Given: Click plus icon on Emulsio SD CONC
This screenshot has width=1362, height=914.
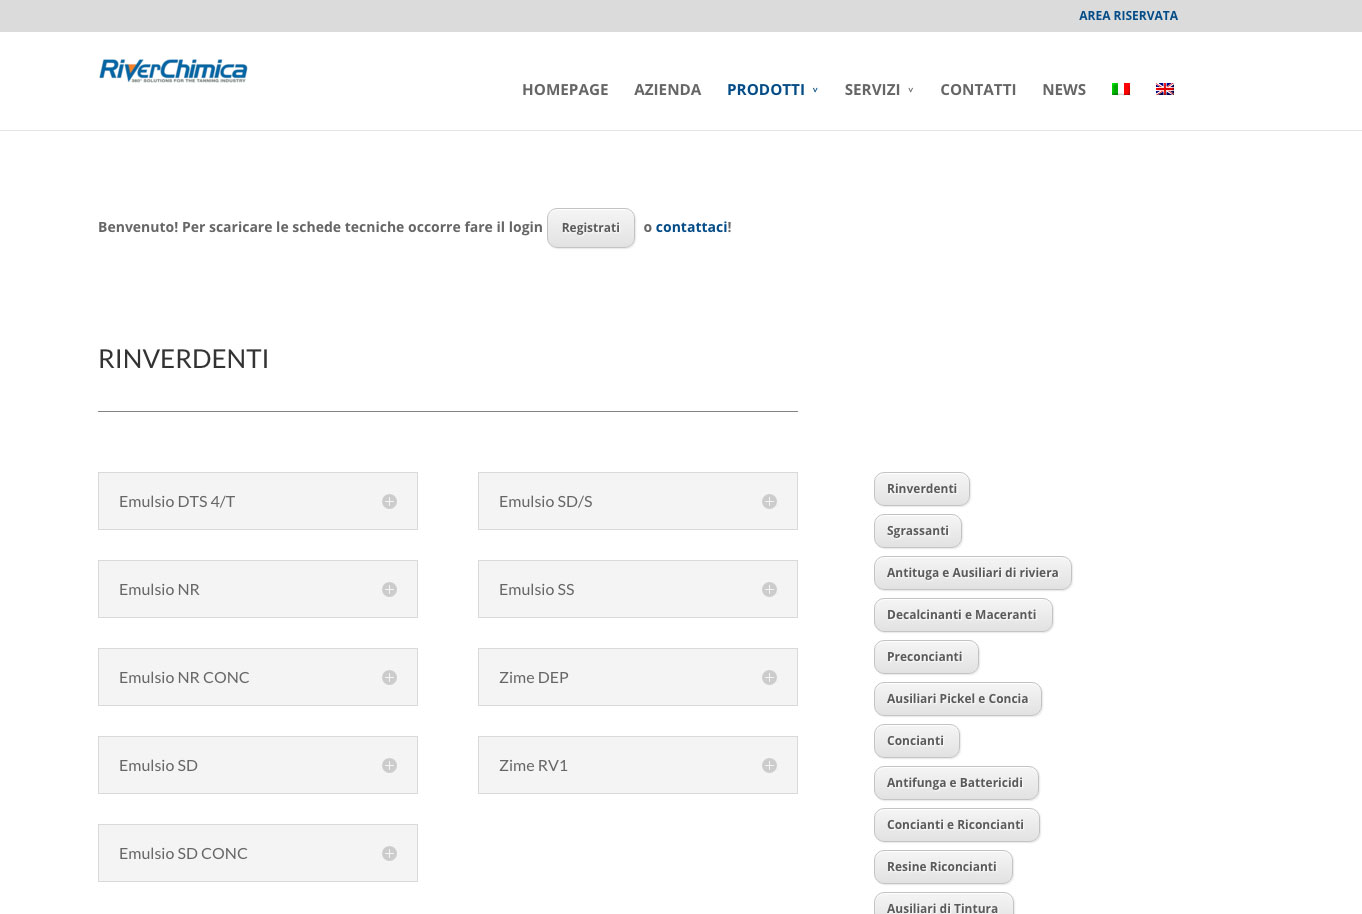Looking at the screenshot, I should pyautogui.click(x=390, y=854).
